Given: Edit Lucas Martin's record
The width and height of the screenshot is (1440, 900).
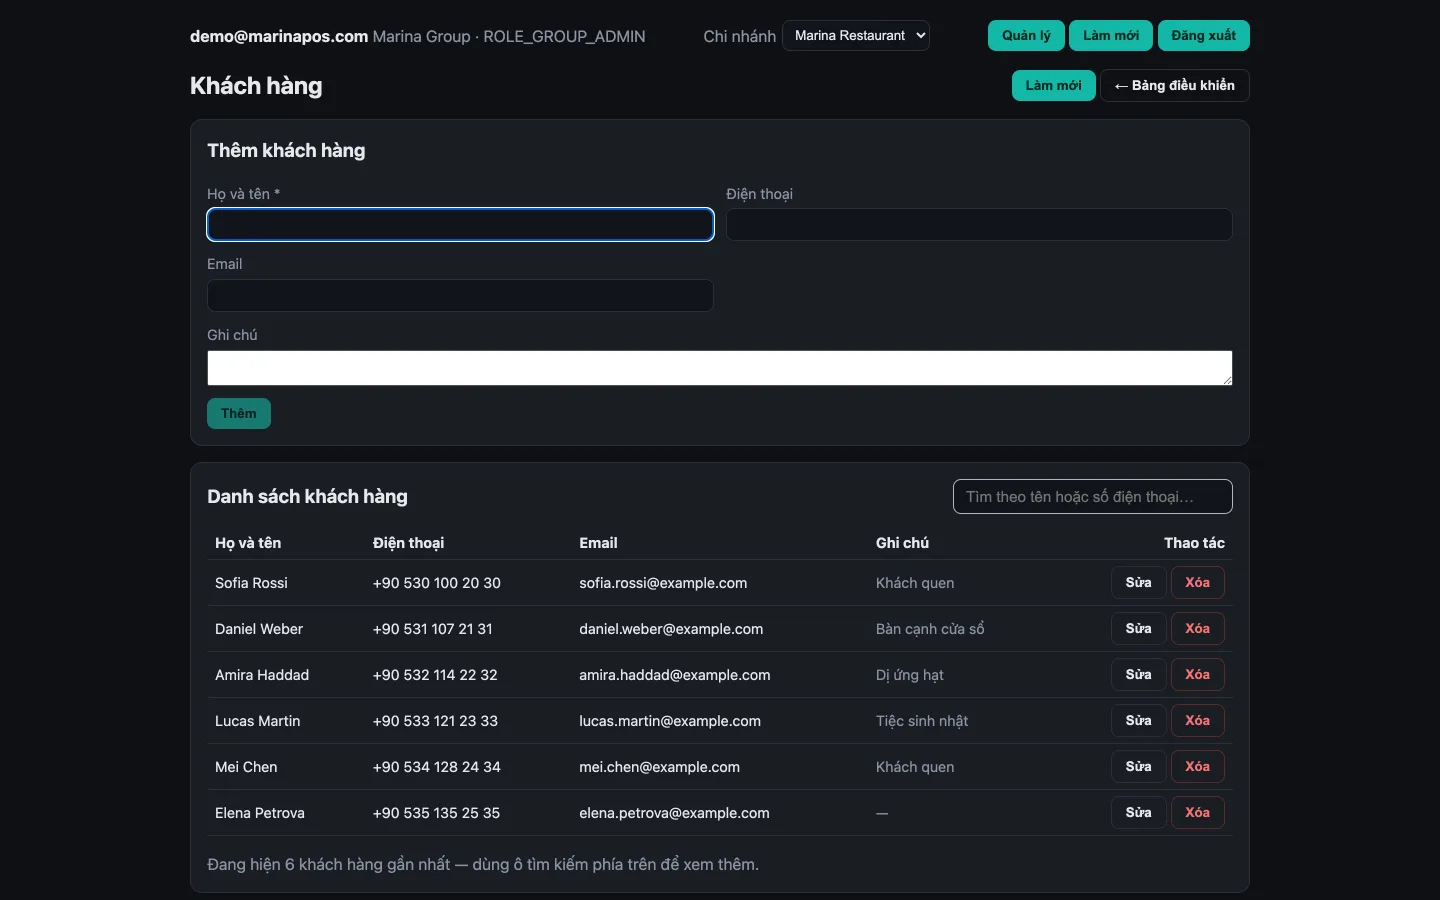Looking at the screenshot, I should point(1138,721).
